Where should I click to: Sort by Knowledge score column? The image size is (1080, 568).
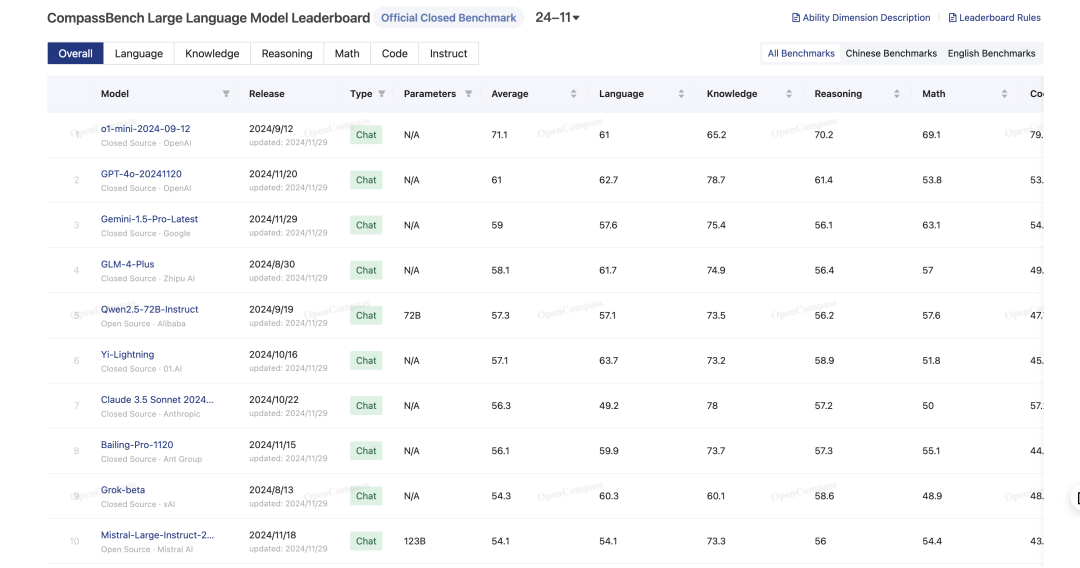(x=789, y=94)
